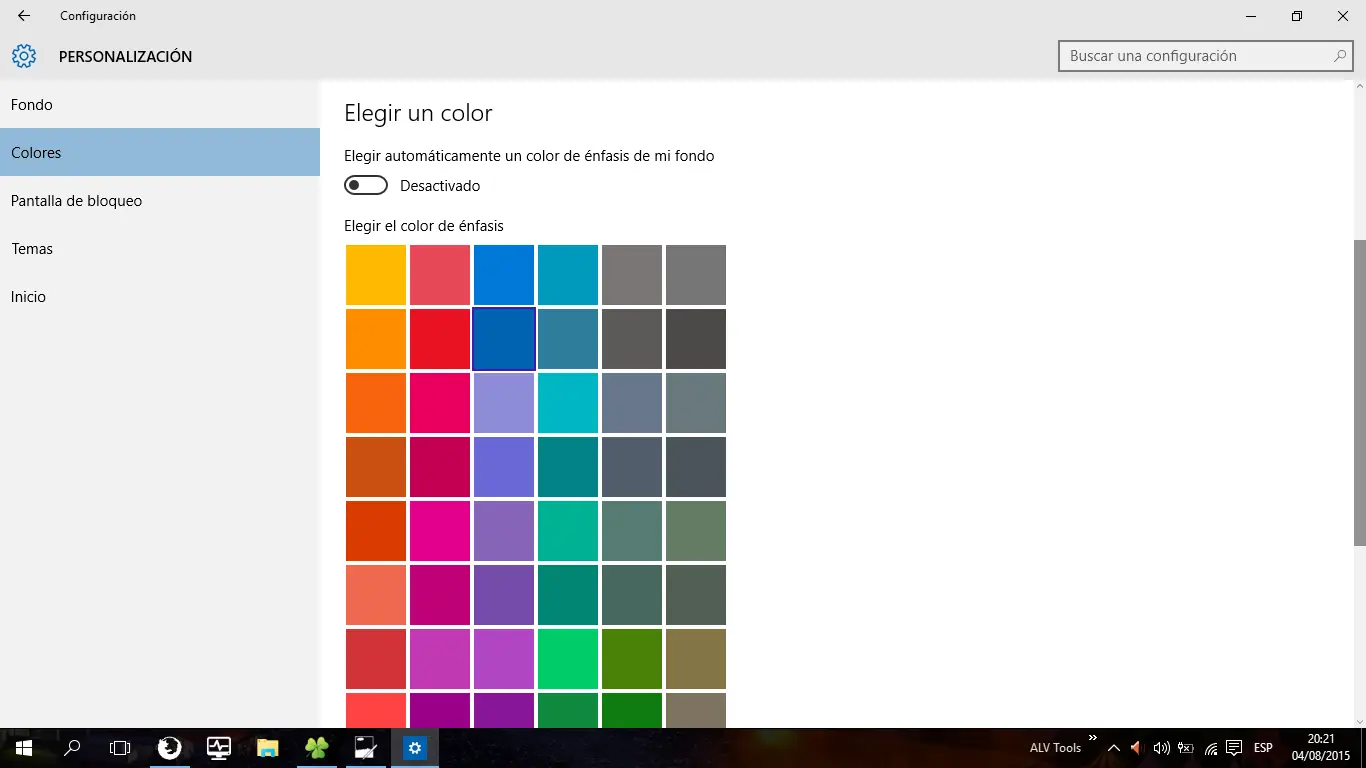Open the notifications icon in the system tray

click(1233, 747)
